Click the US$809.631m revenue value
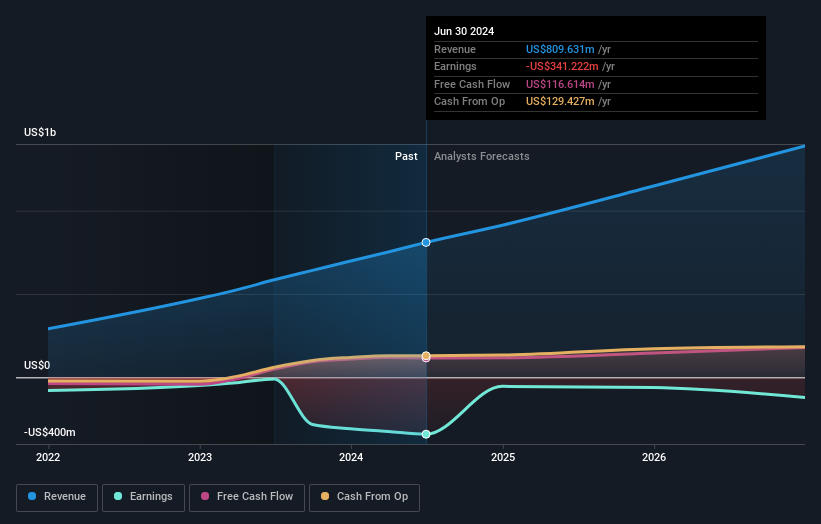Image resolution: width=821 pixels, height=524 pixels. [x=560, y=49]
